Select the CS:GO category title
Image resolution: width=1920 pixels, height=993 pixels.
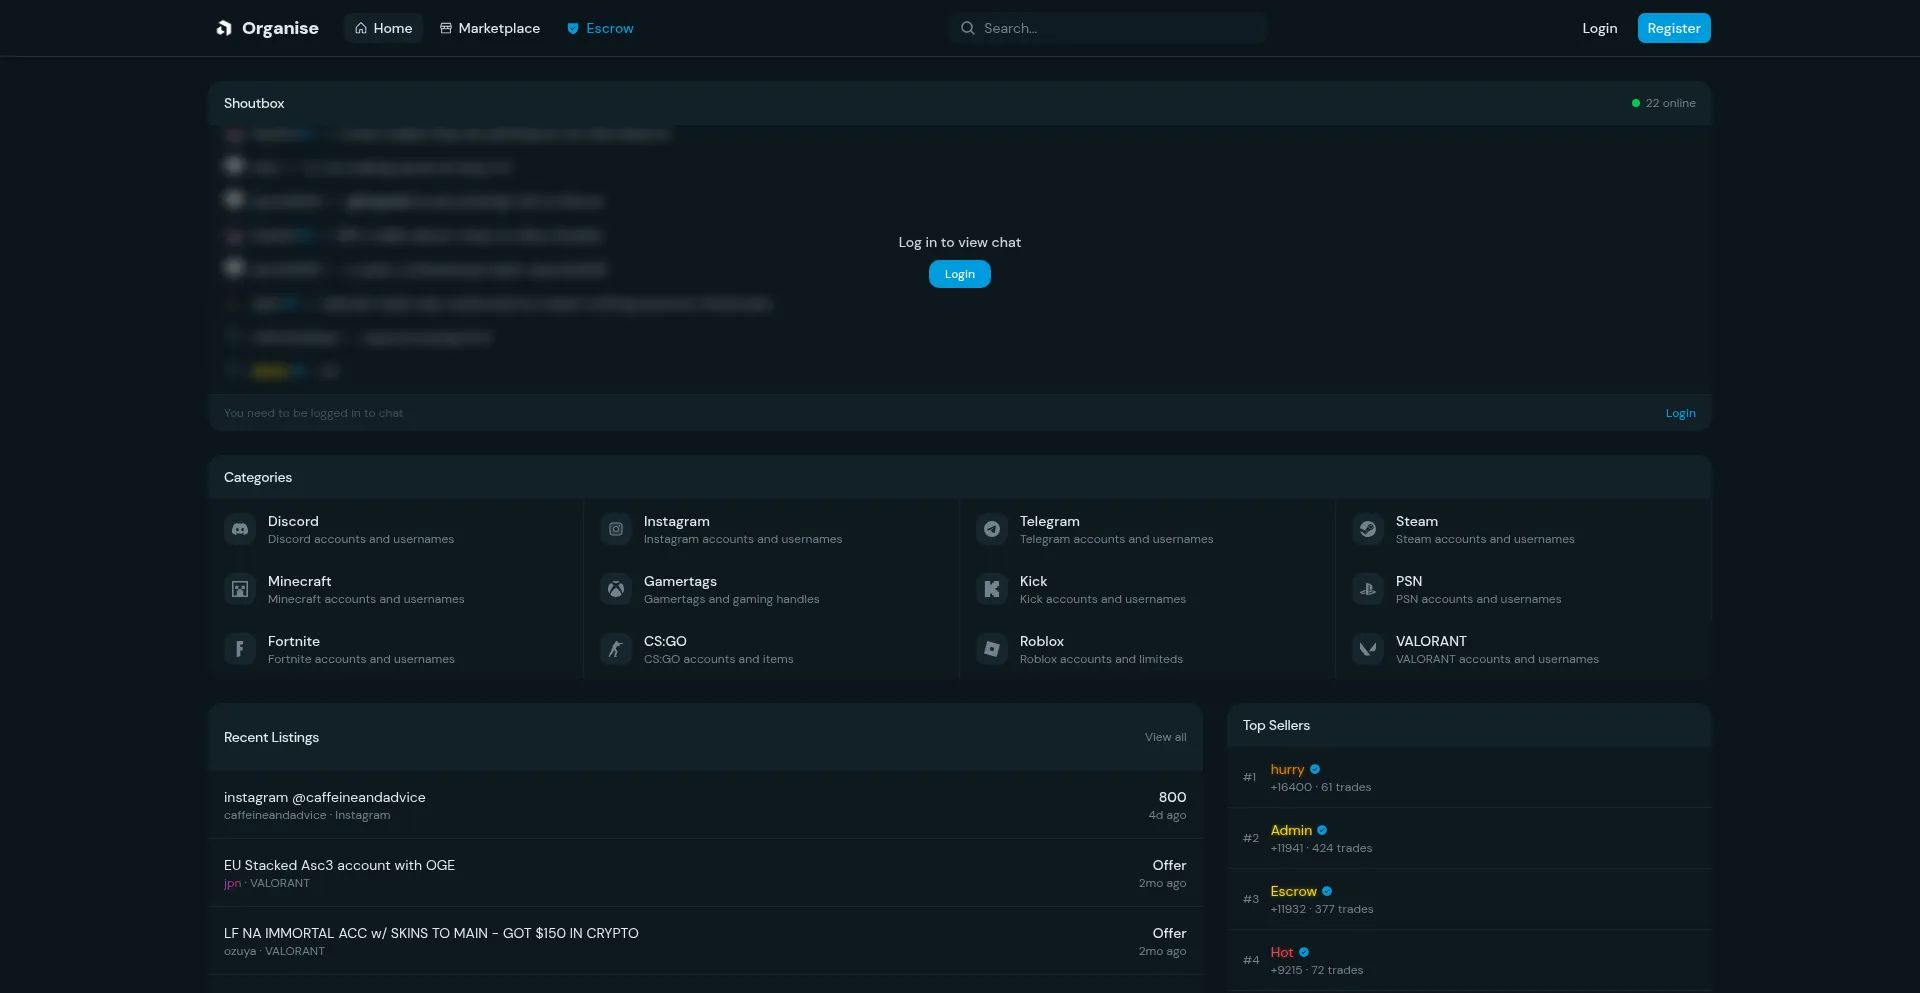pyautogui.click(x=665, y=641)
